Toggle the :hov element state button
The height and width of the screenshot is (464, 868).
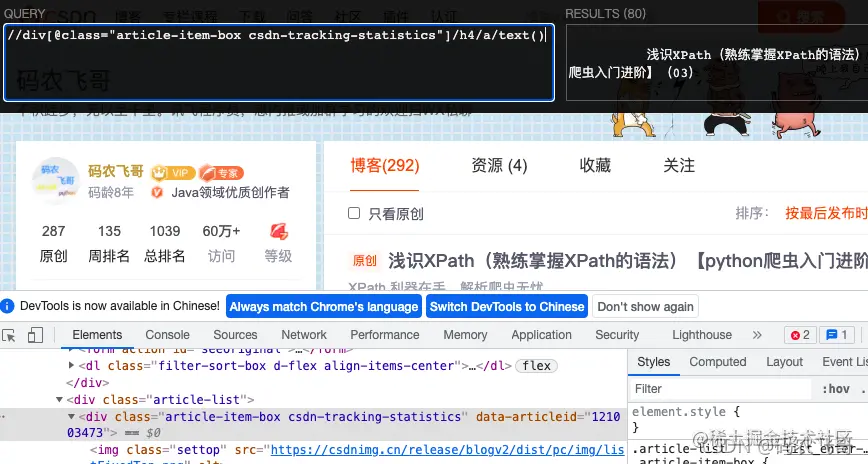[x=835, y=389]
